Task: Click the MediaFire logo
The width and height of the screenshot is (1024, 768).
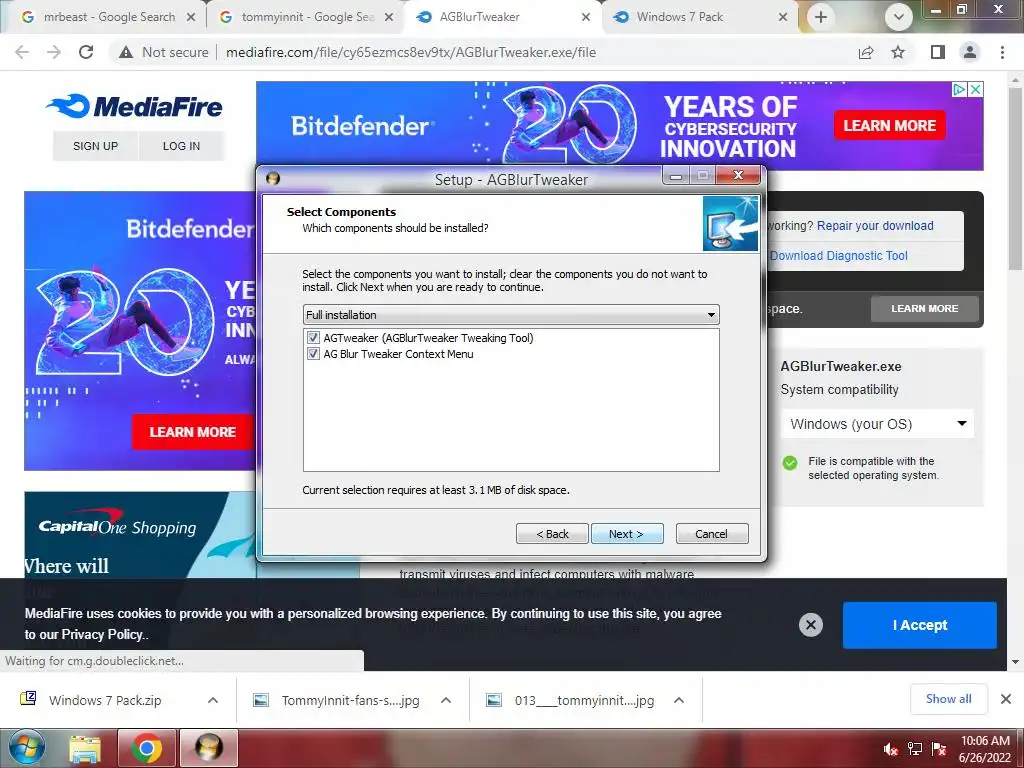Action: (x=134, y=106)
